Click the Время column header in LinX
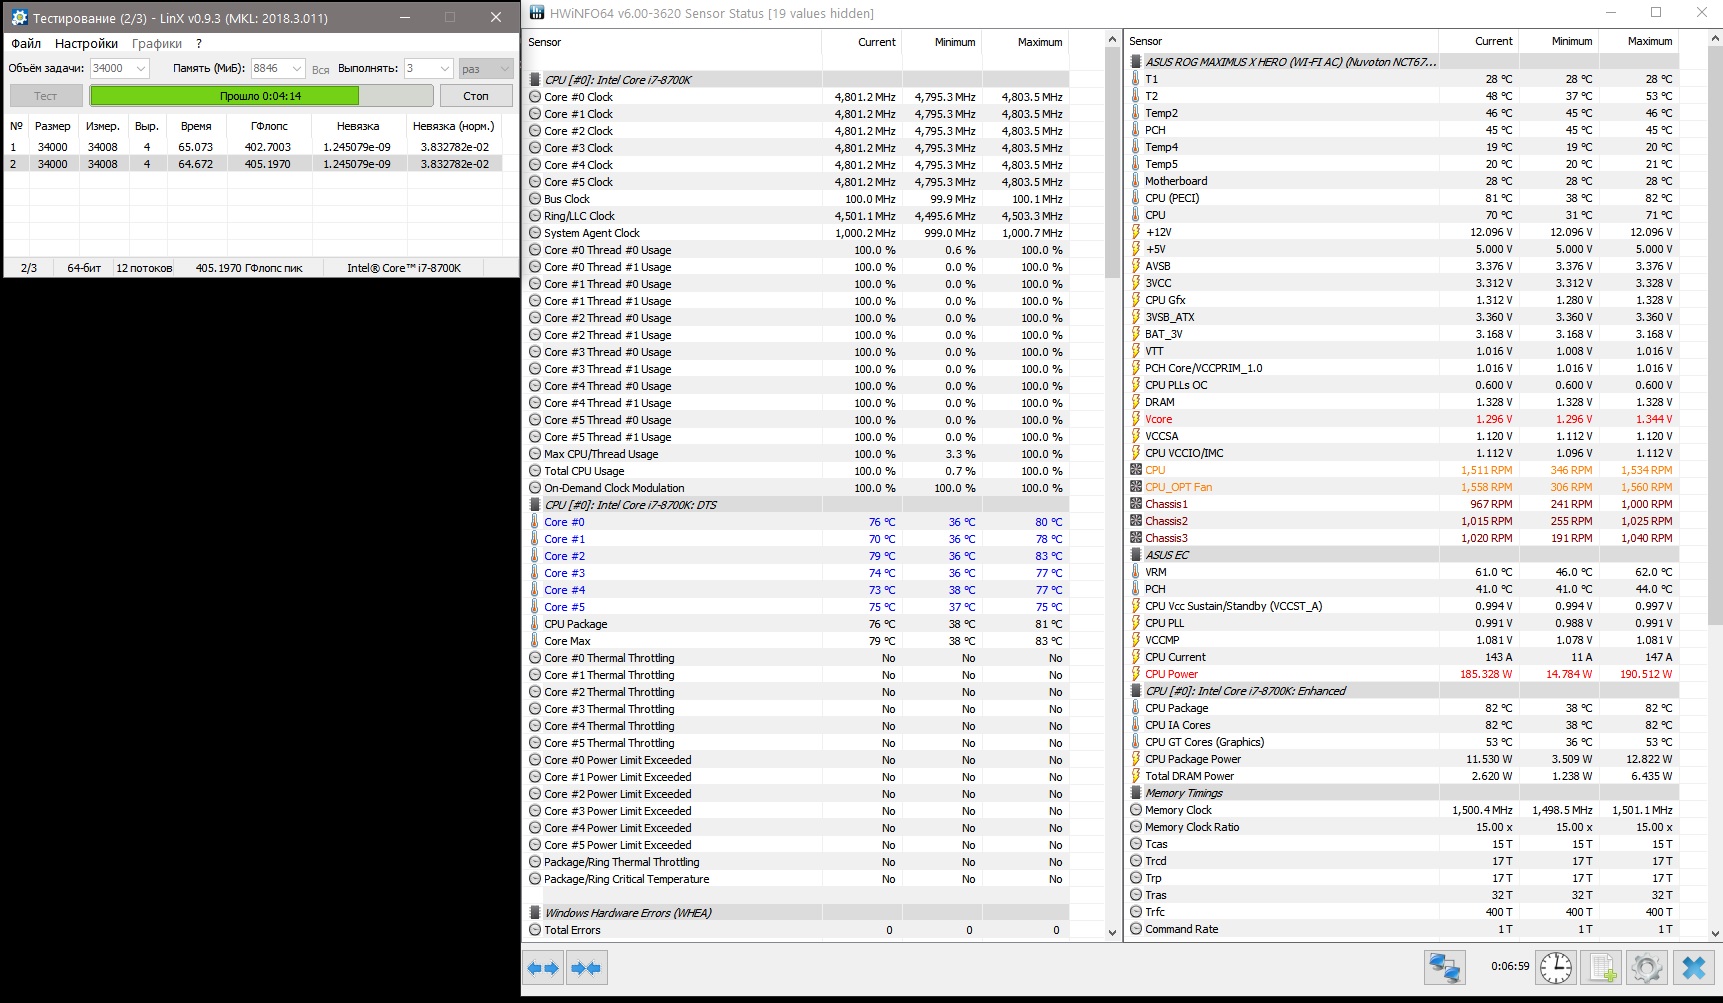 (x=196, y=126)
